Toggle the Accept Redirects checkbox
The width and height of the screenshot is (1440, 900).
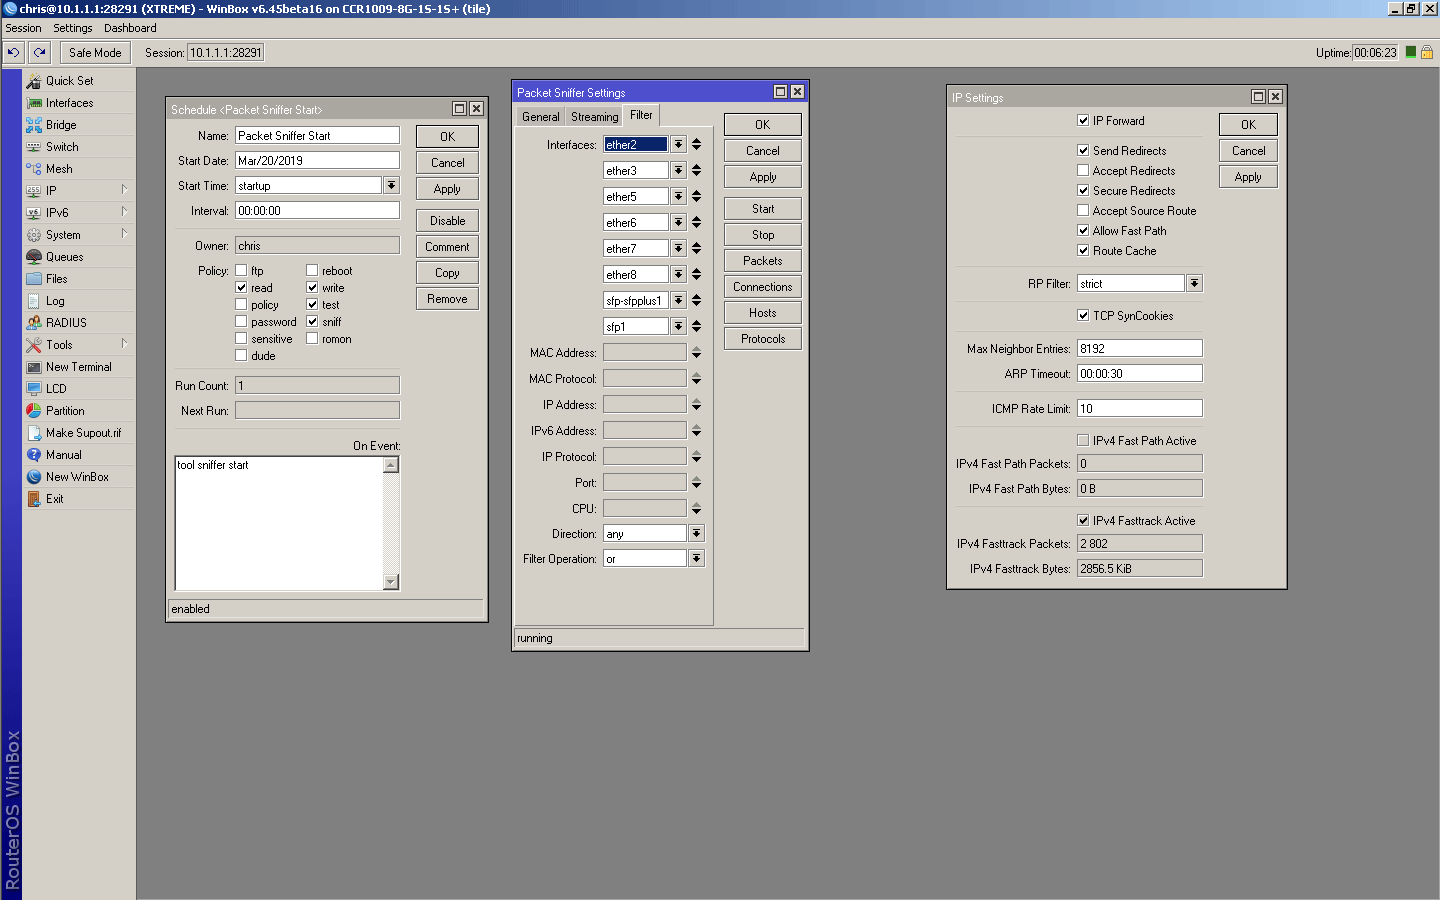[1083, 171]
